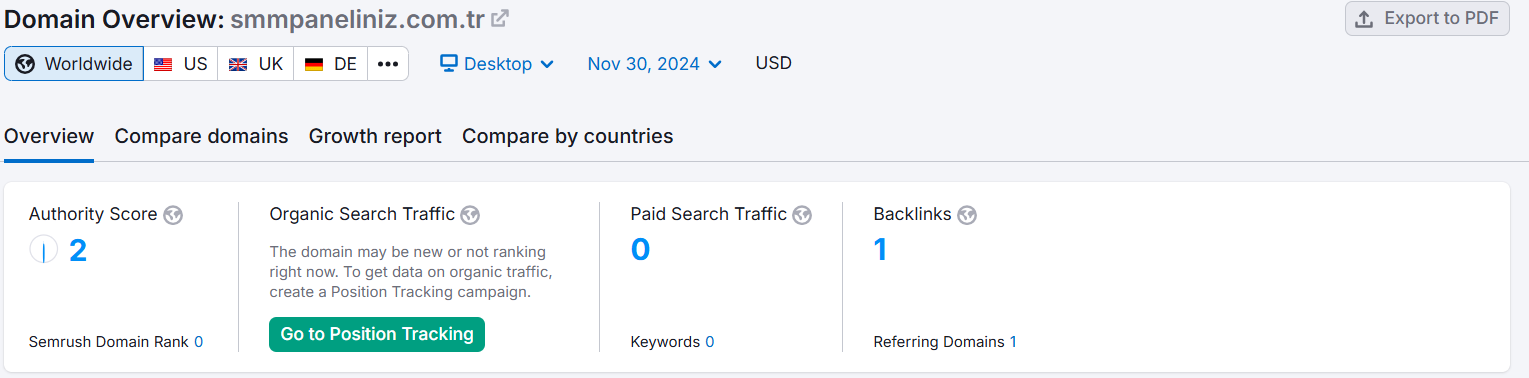
Task: Click the Domain Overview title text
Action: [114, 19]
